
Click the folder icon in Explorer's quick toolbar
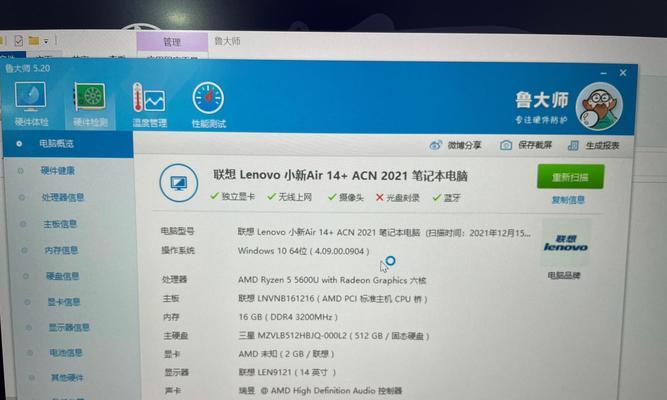(34, 41)
